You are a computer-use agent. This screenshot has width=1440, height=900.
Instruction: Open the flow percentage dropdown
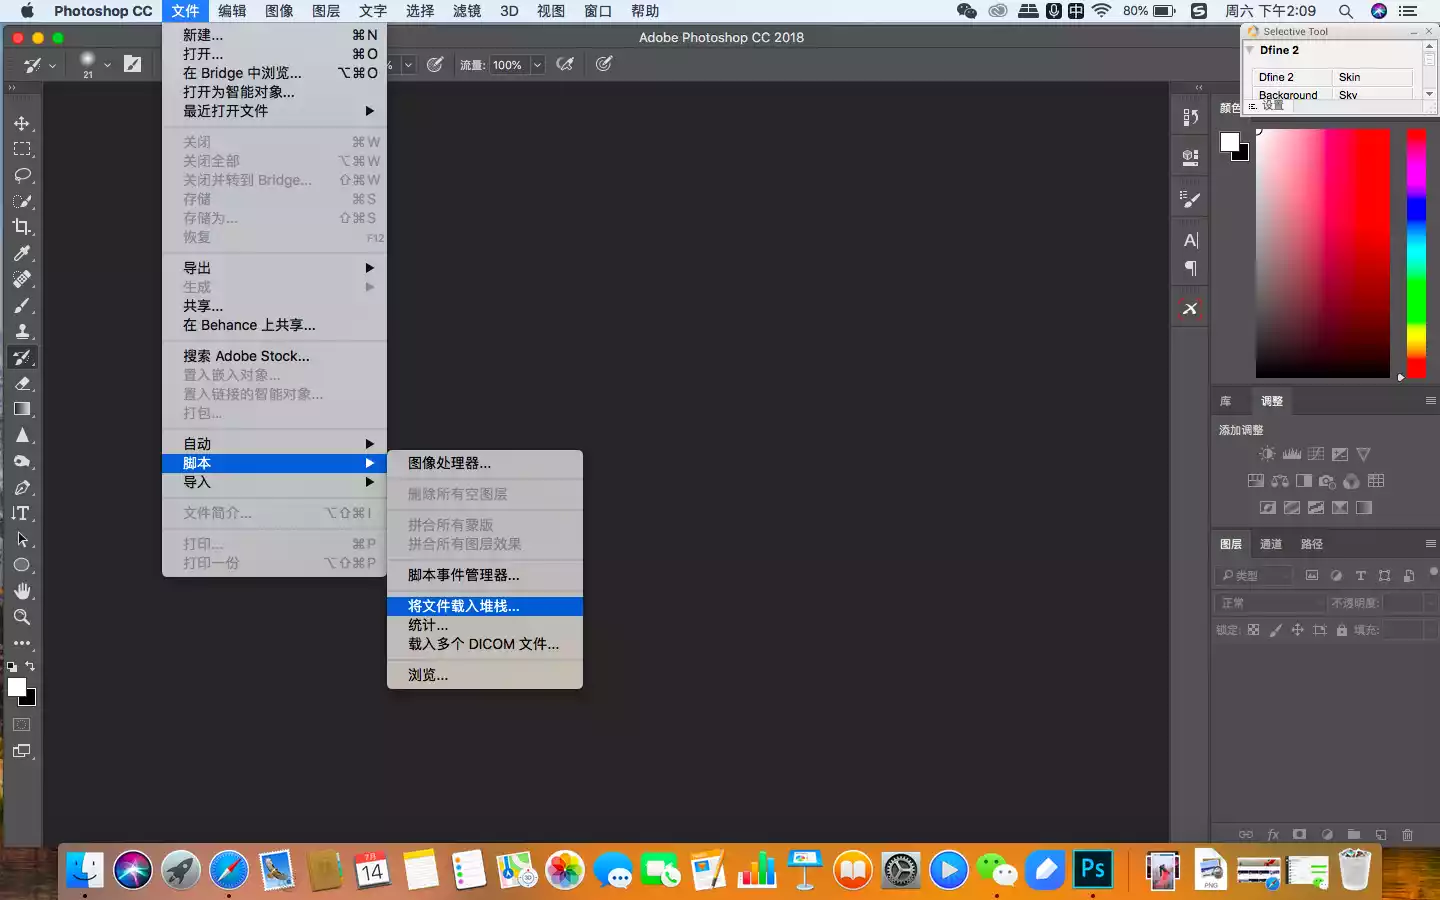(537, 65)
